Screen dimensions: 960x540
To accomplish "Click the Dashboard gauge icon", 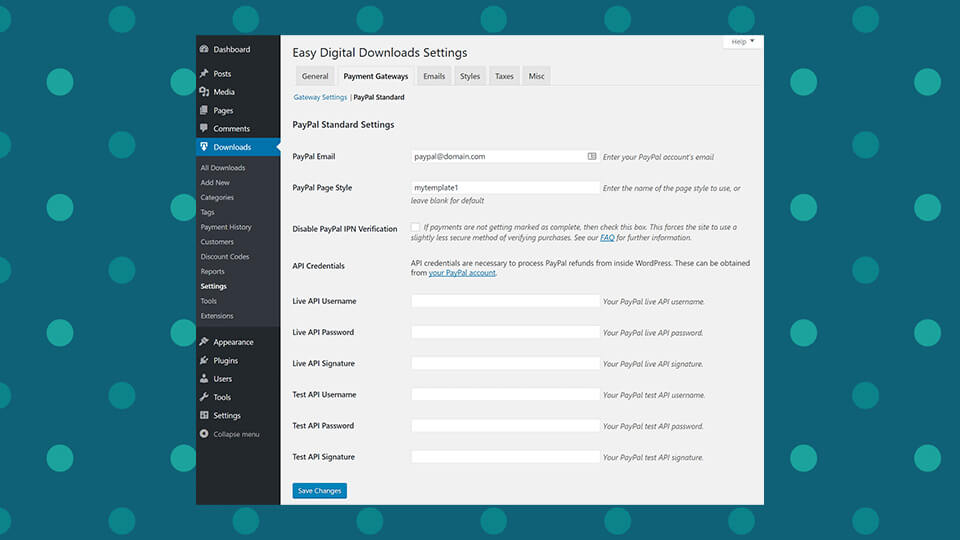I will tap(204, 49).
